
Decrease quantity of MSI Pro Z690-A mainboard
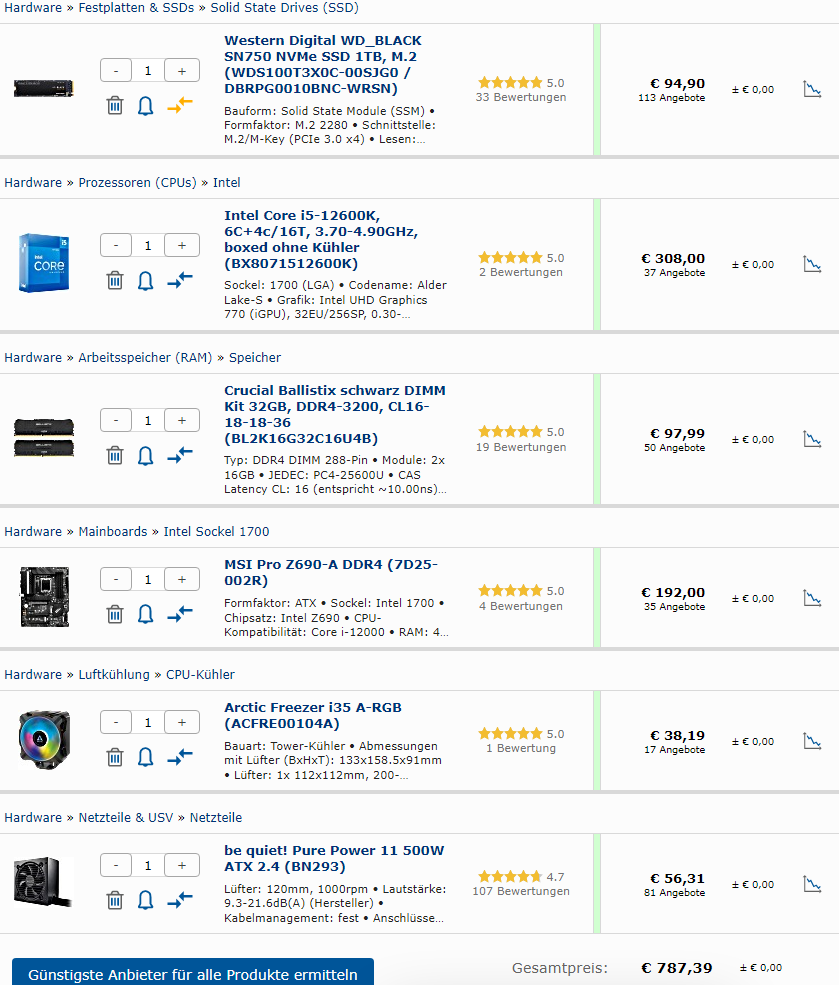116,579
